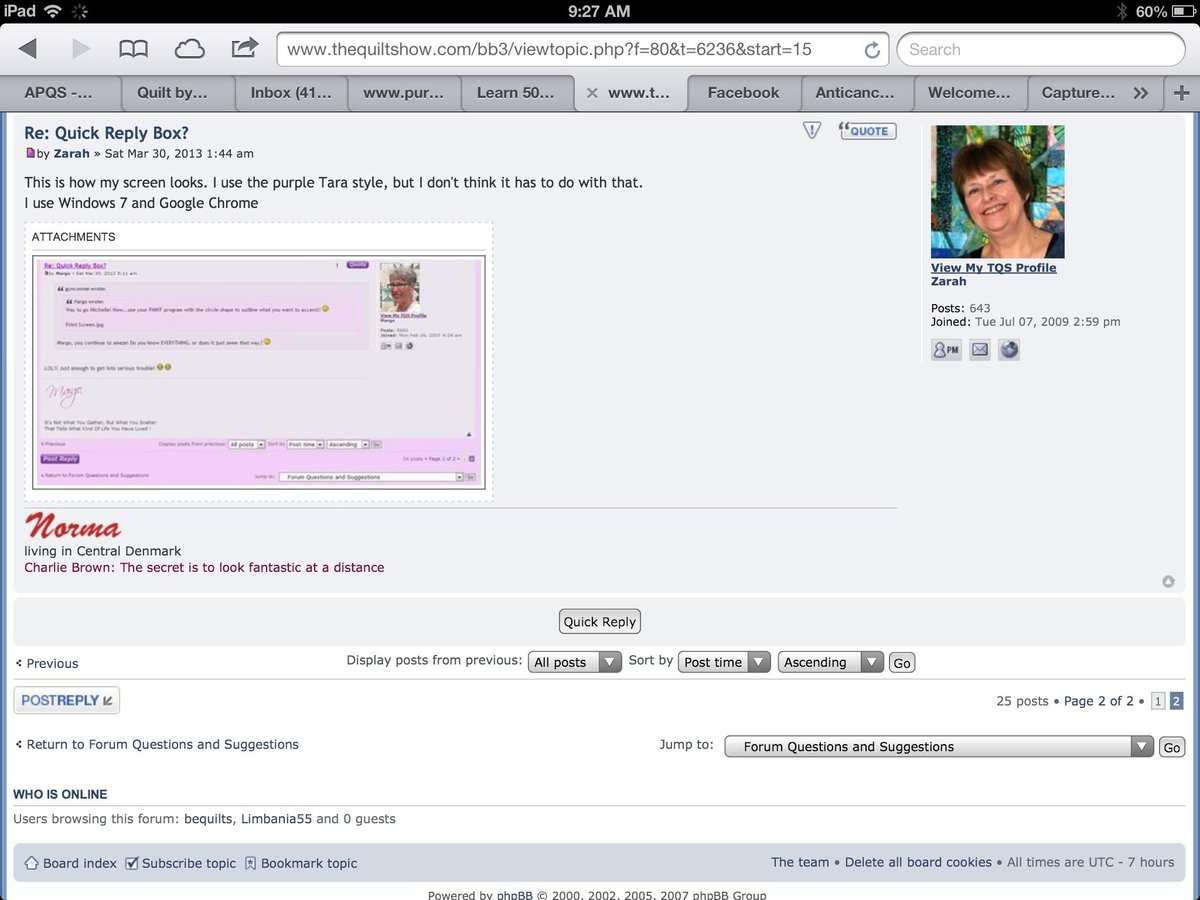1200x900 pixels.
Task: Expand the All posts dropdown
Action: click(x=574, y=662)
